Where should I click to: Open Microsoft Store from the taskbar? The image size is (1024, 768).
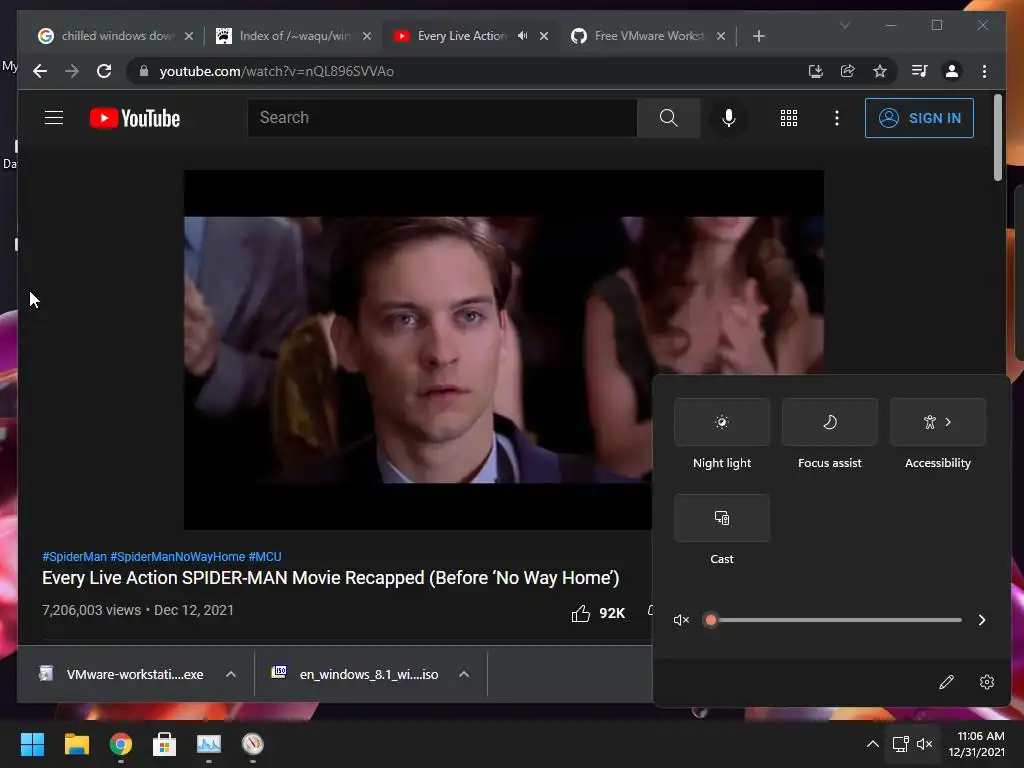[x=165, y=744]
